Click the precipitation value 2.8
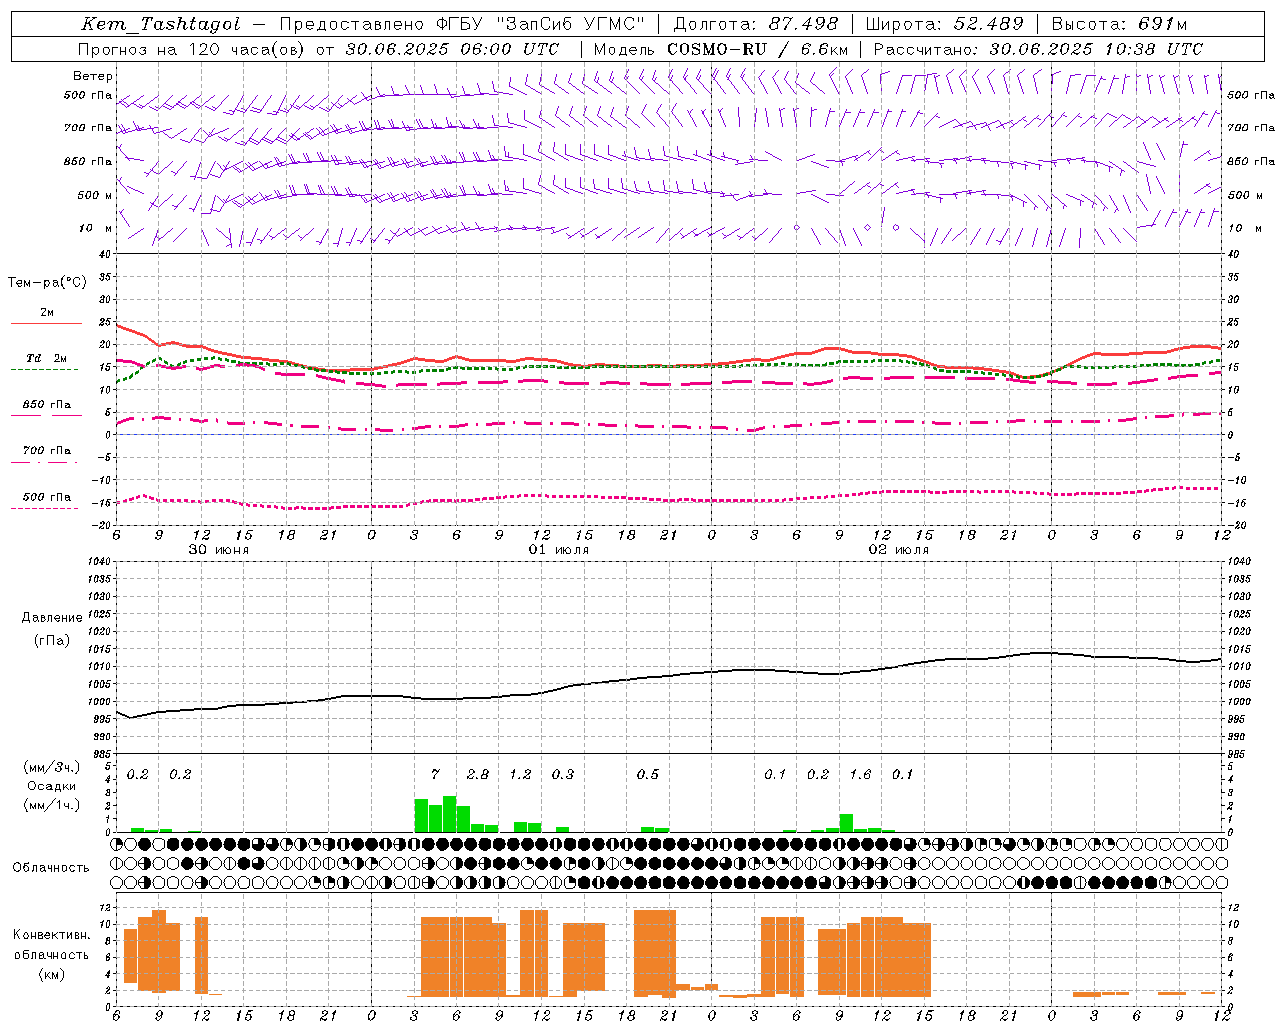 (478, 774)
